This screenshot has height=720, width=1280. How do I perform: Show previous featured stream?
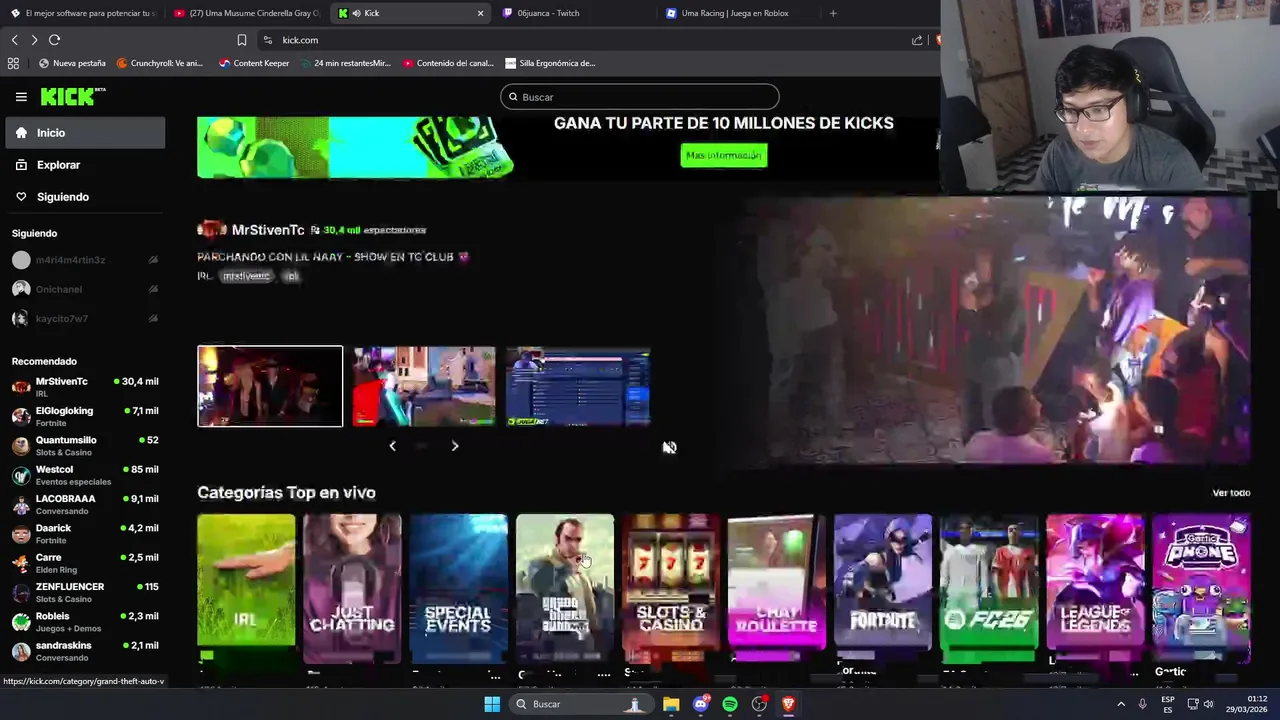click(x=392, y=446)
